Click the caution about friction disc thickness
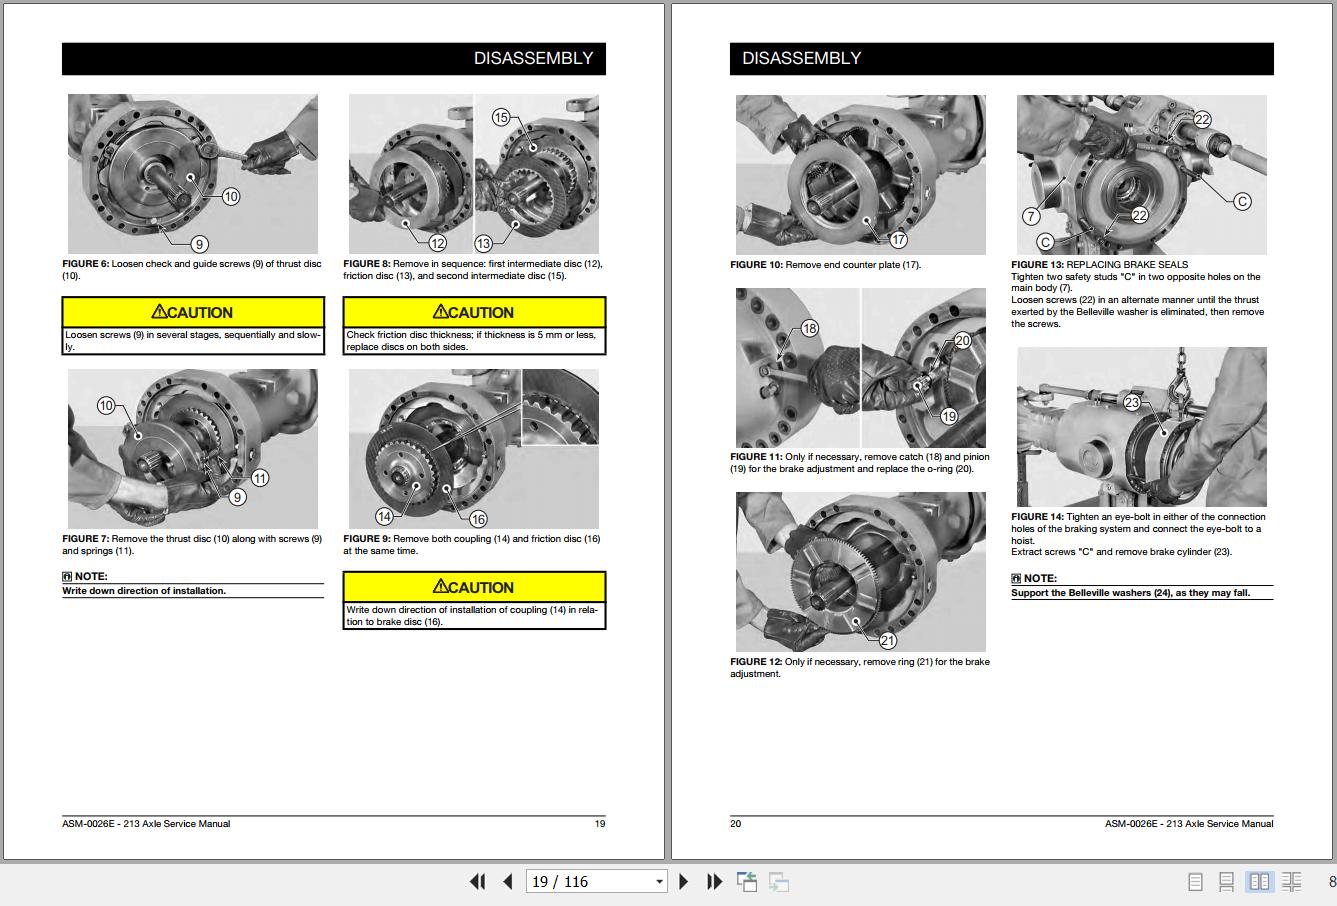Screen dimensions: 1337x906 [x=474, y=326]
